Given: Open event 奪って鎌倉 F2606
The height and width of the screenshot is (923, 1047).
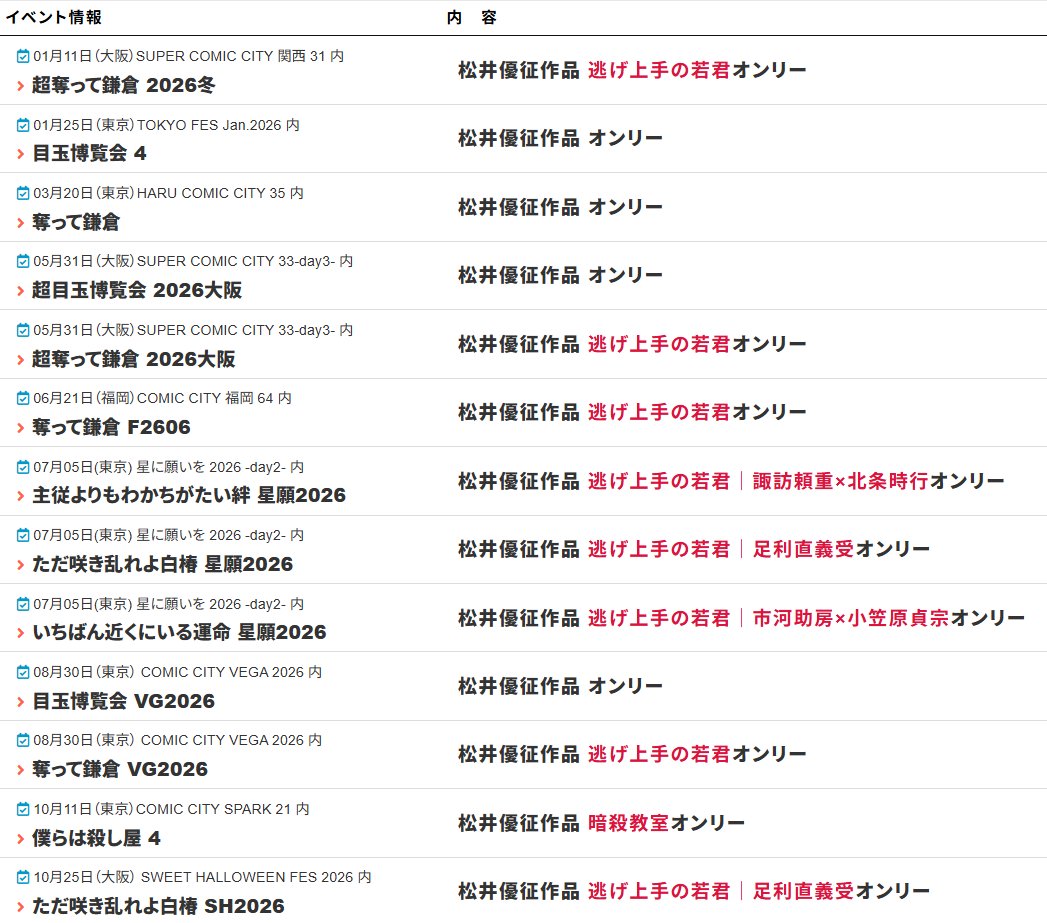Looking at the screenshot, I should (112, 427).
